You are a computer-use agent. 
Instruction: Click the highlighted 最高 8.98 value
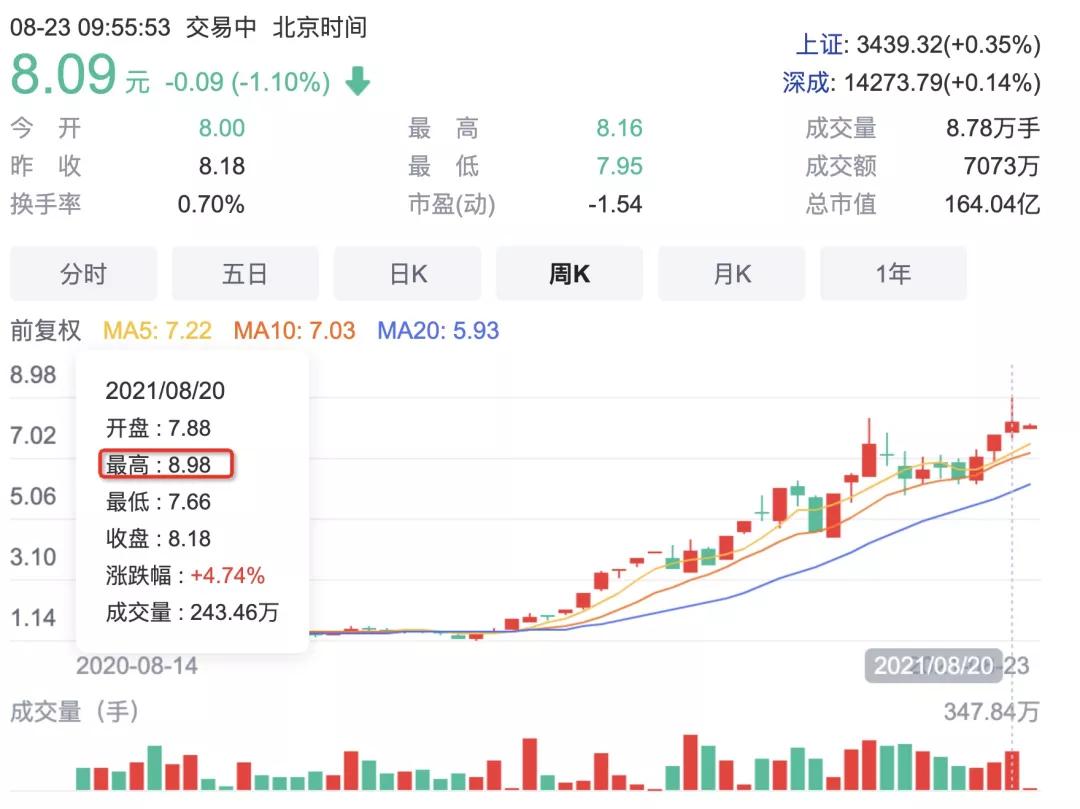pos(168,464)
